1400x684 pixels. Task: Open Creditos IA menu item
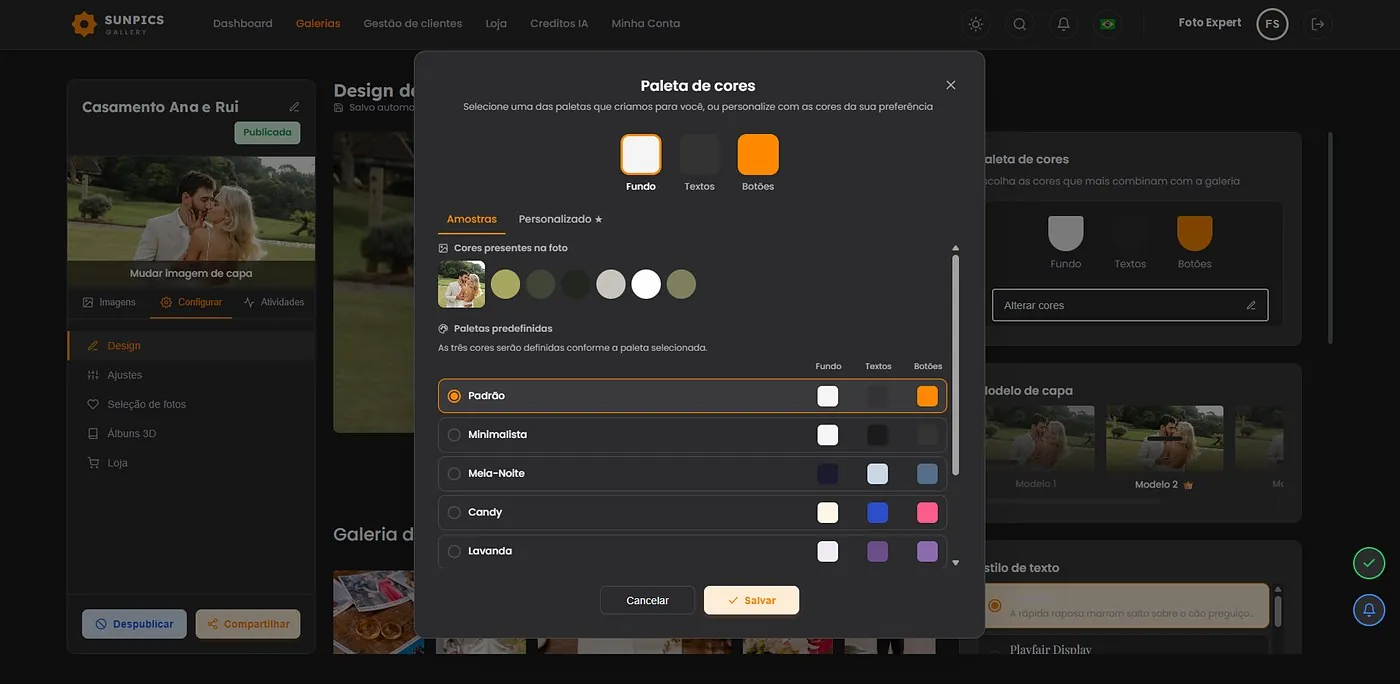tap(559, 23)
